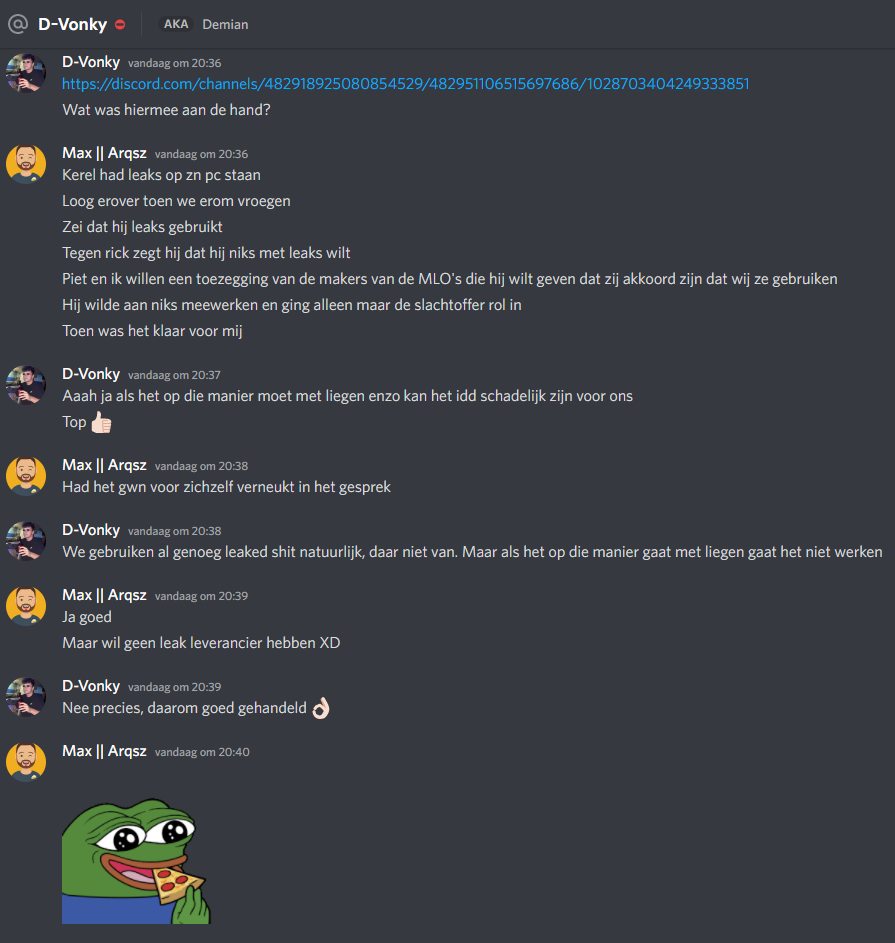Open D-Vonky avatar on the 20:37 message
The width and height of the screenshot is (895, 943).
(x=26, y=385)
